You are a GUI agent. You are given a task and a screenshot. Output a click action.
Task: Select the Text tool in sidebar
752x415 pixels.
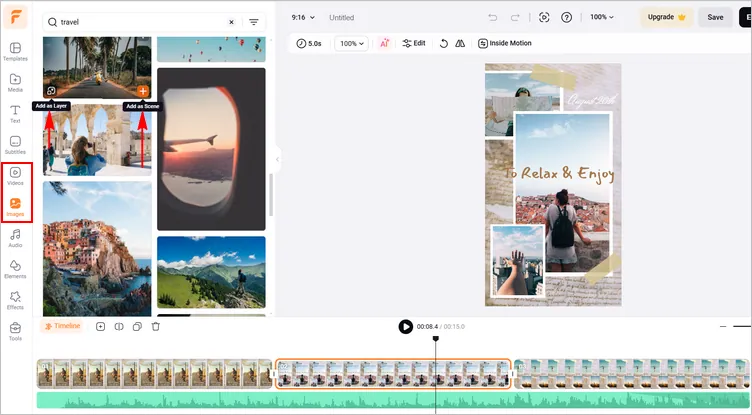click(x=15, y=114)
